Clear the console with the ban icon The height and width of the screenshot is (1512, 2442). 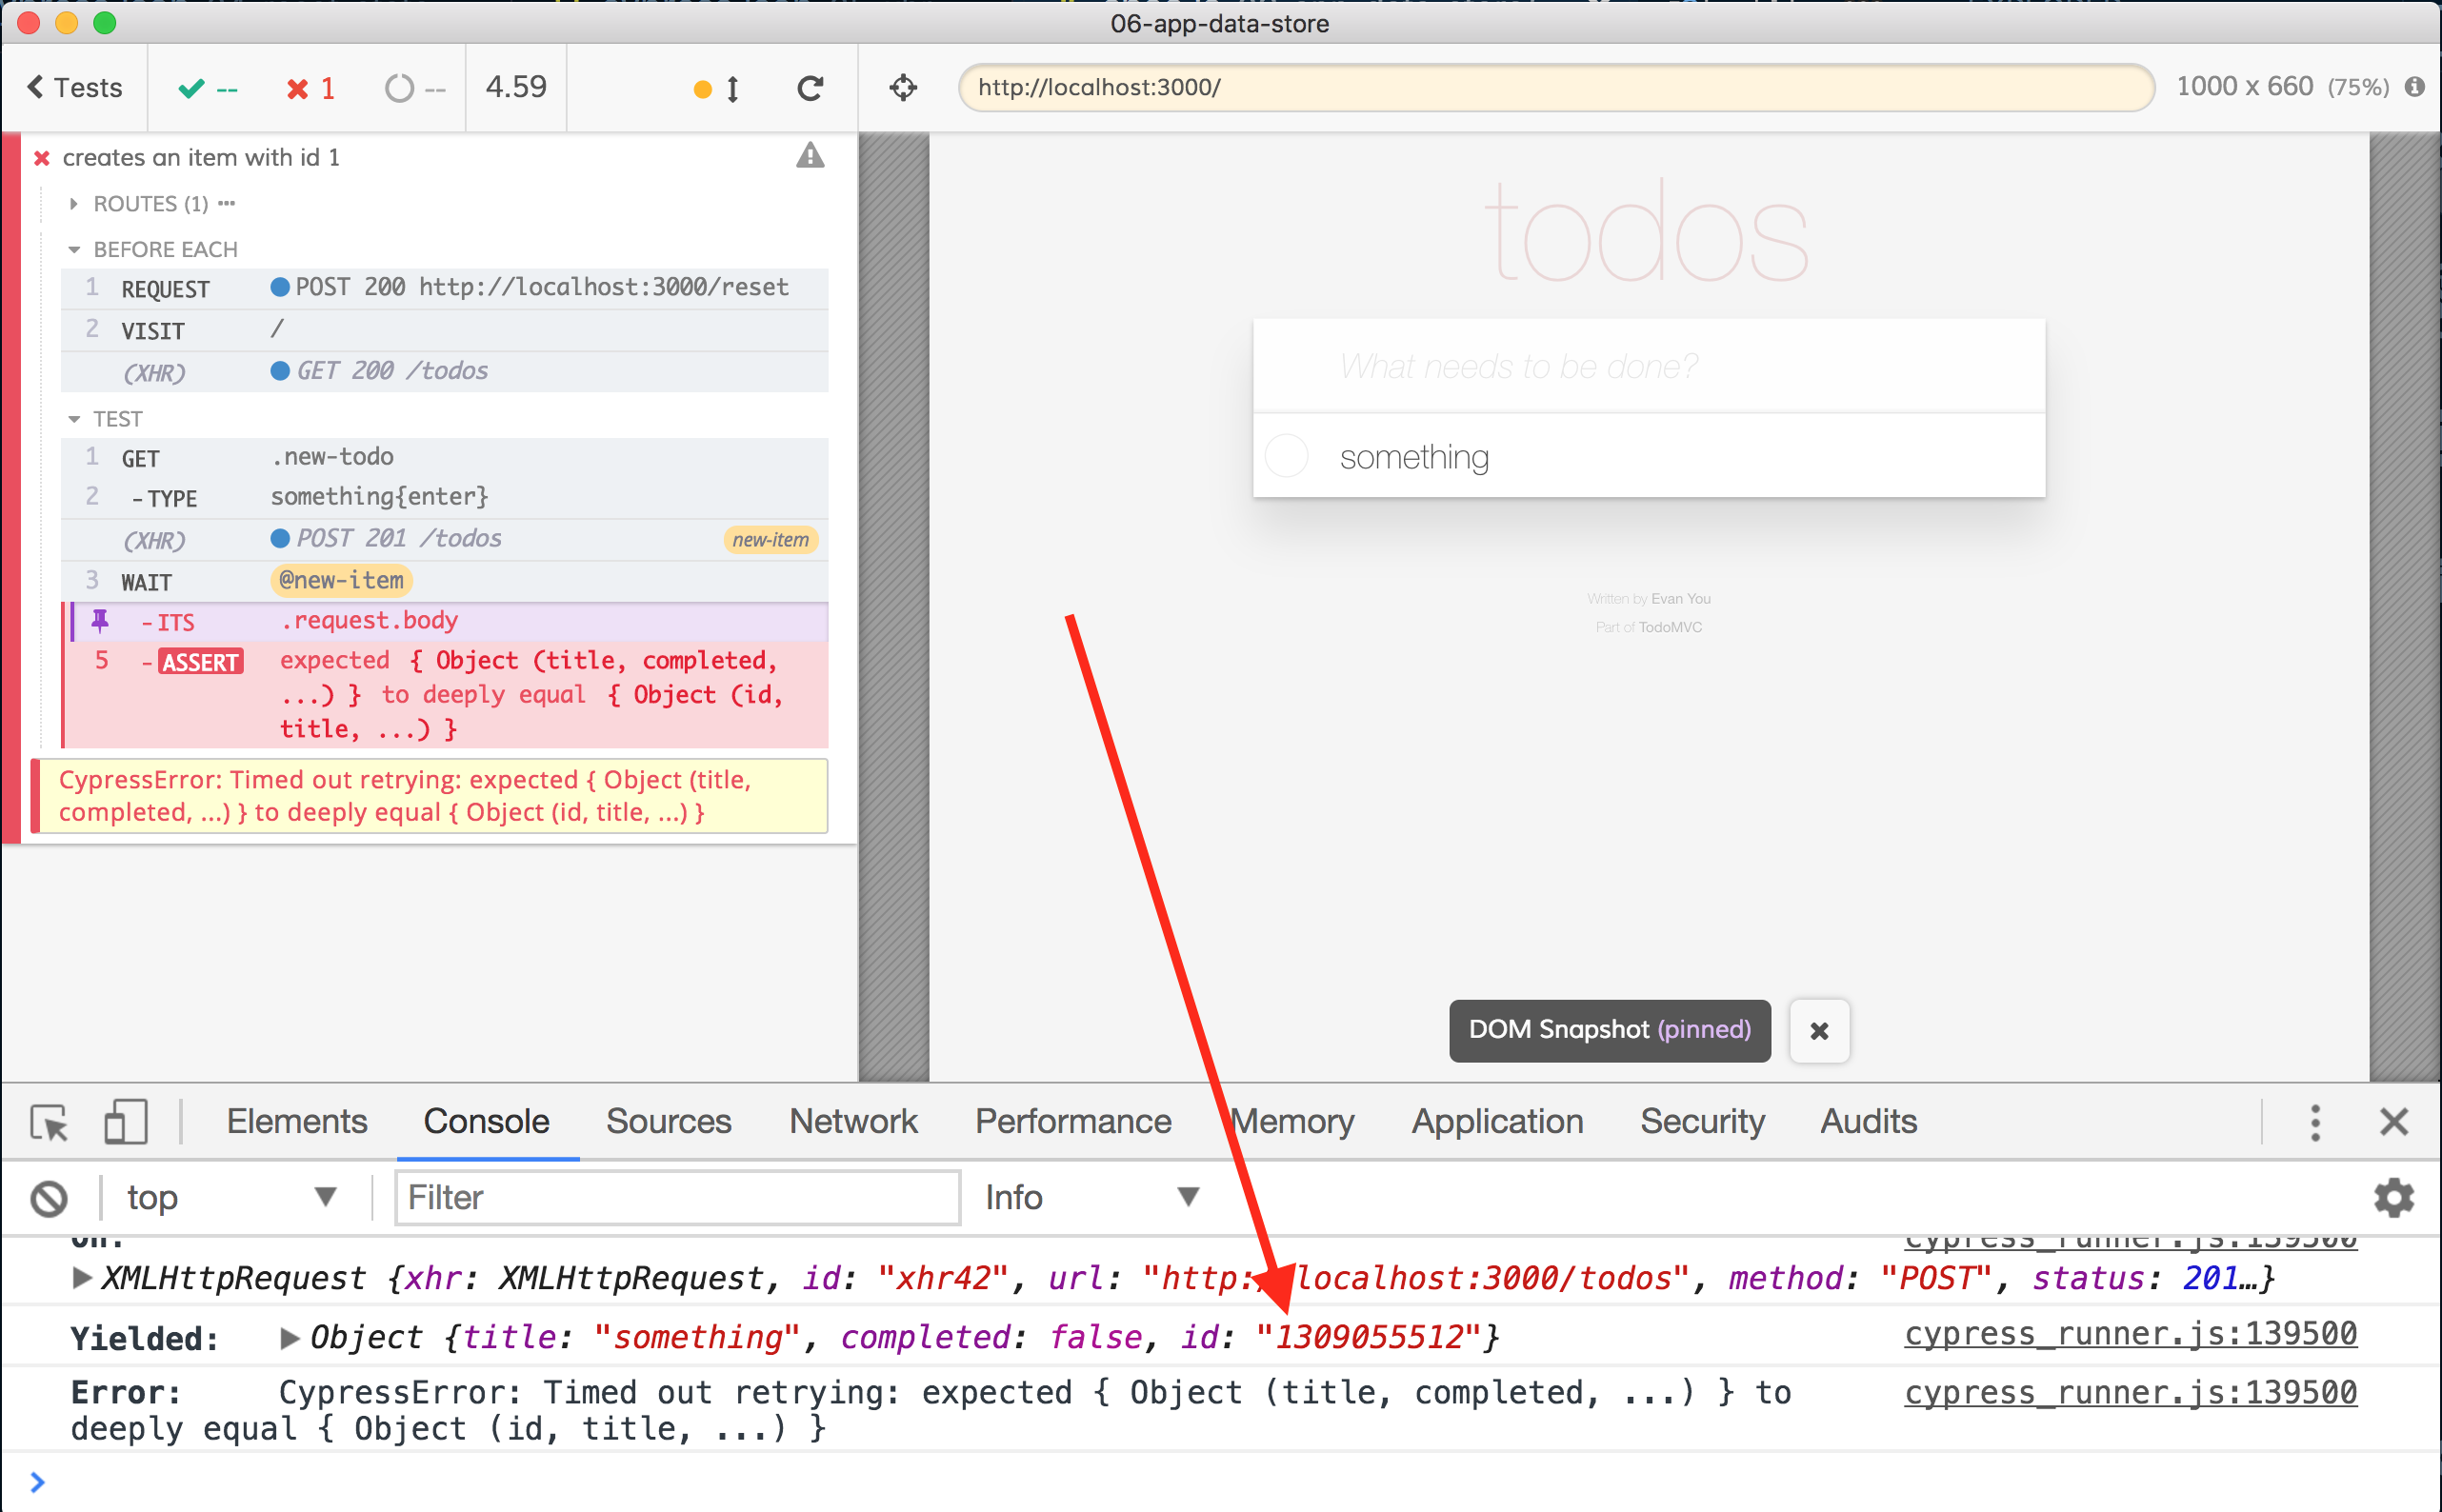pos(49,1198)
